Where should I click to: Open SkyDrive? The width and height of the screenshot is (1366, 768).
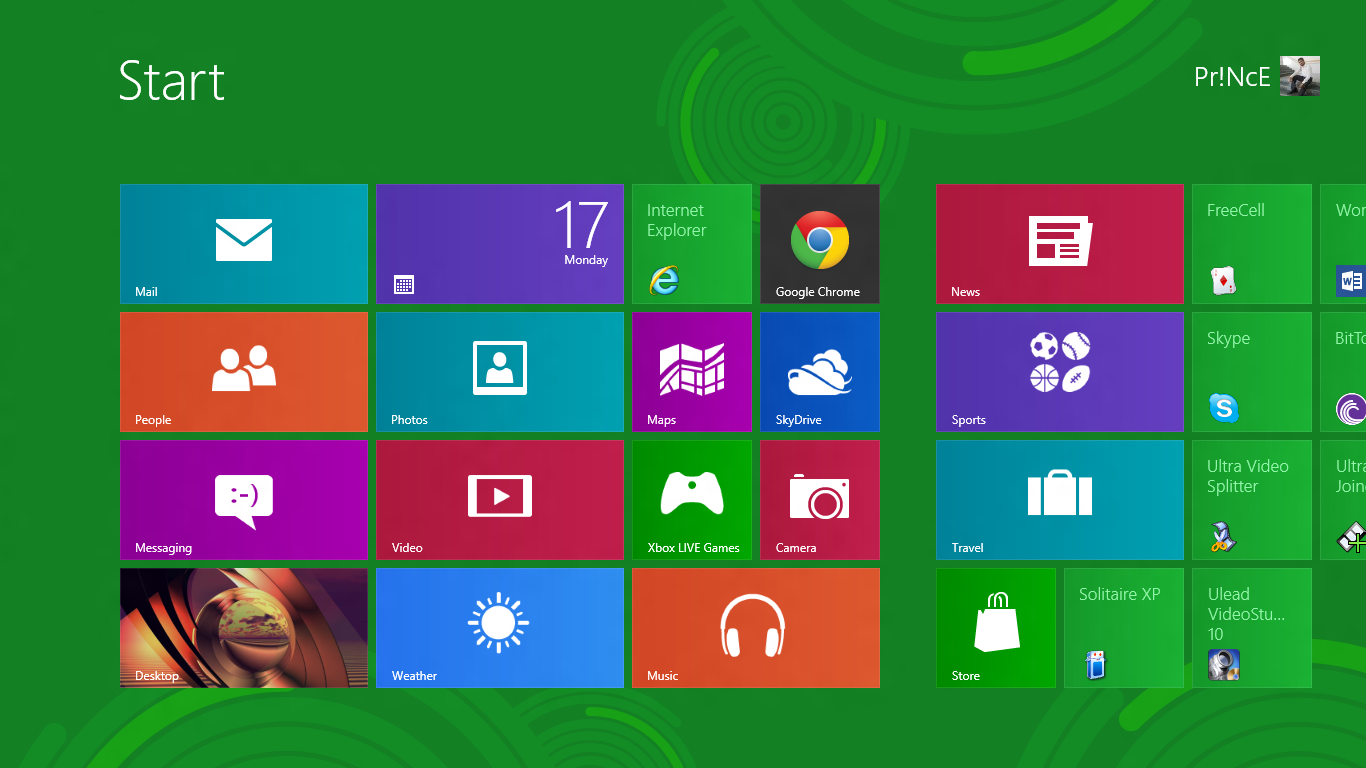819,371
